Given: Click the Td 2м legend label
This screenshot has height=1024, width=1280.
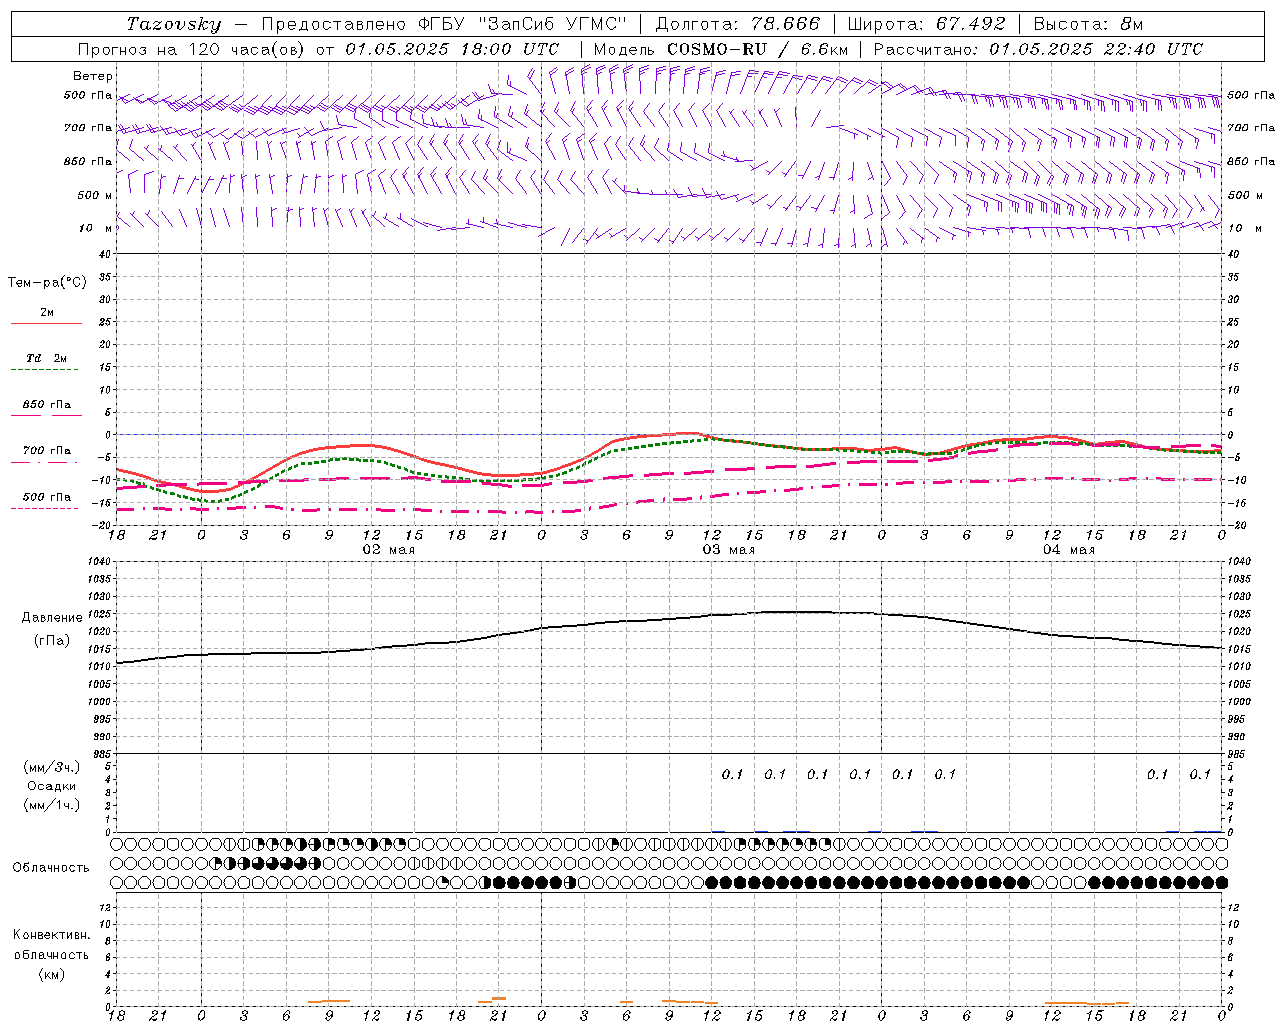Looking at the screenshot, I should pyautogui.click(x=47, y=358).
